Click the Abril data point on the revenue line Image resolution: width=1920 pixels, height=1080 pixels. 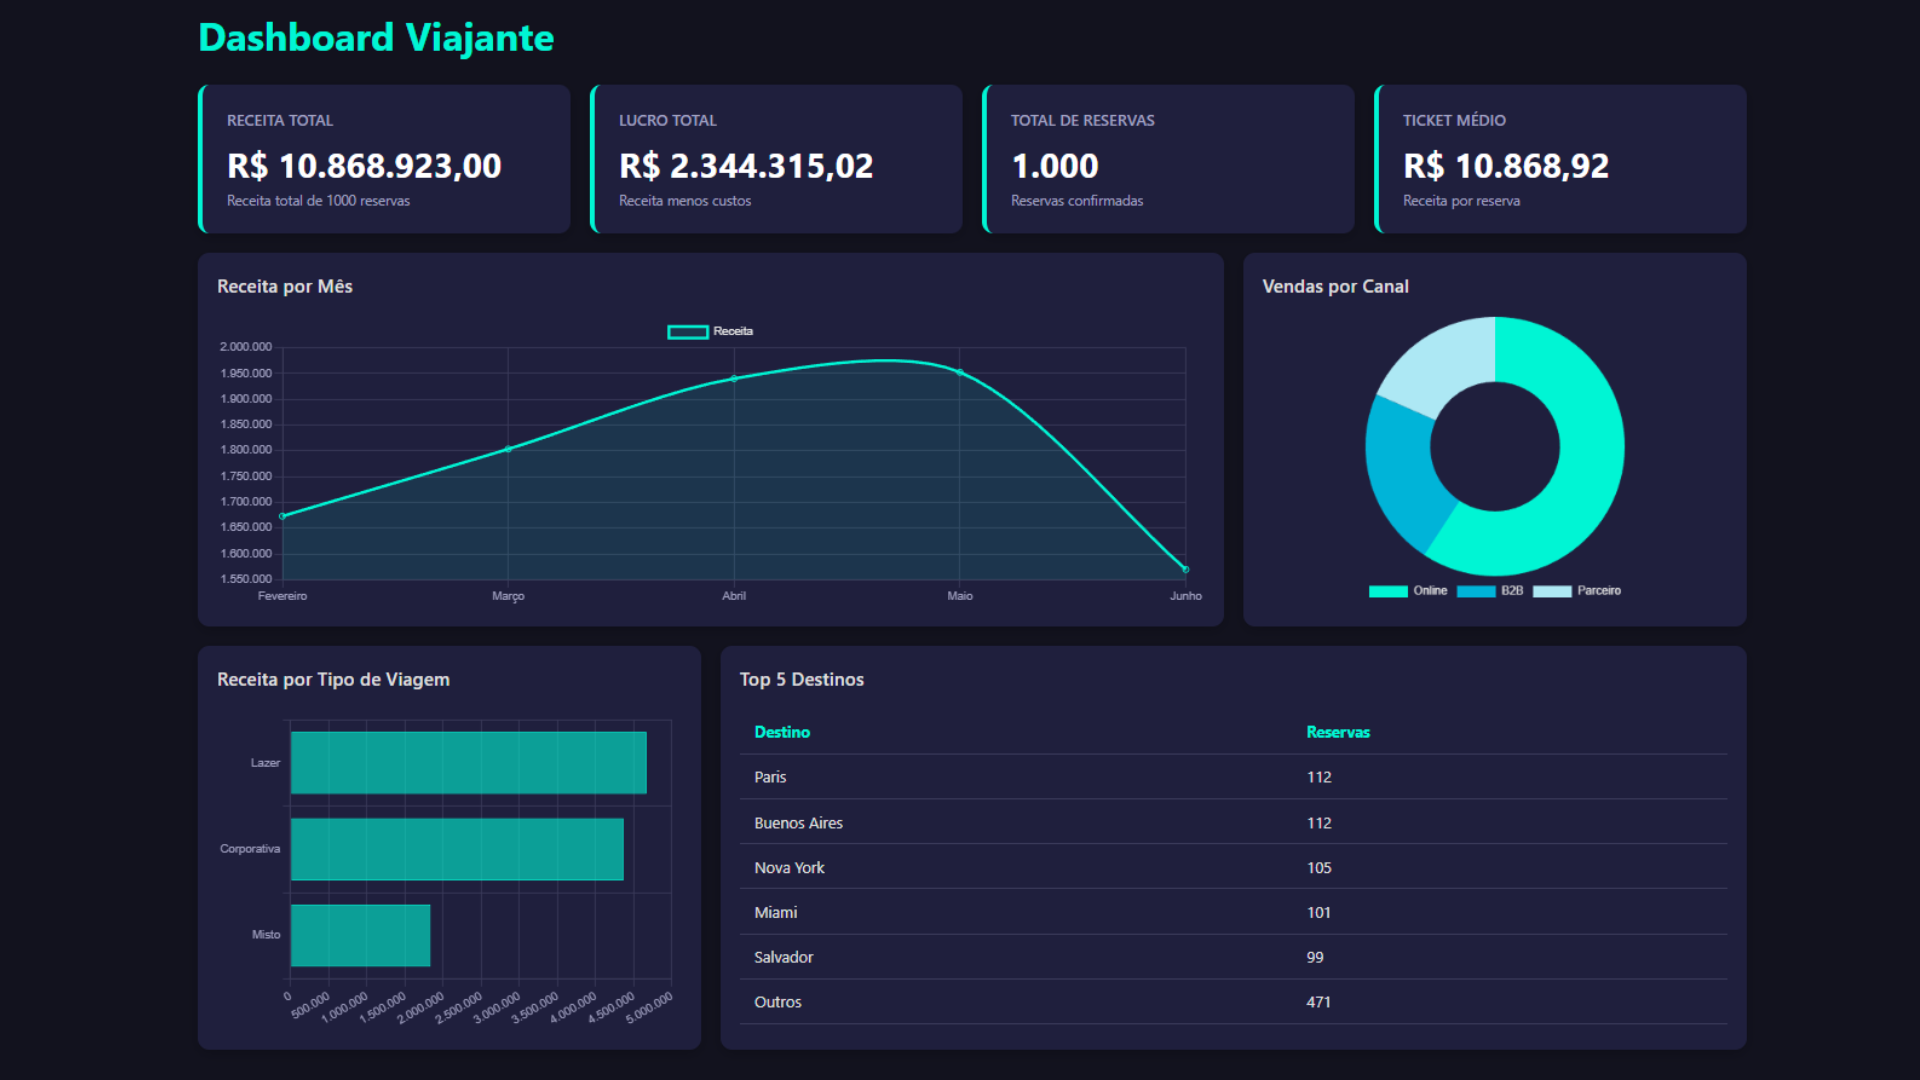tap(734, 378)
